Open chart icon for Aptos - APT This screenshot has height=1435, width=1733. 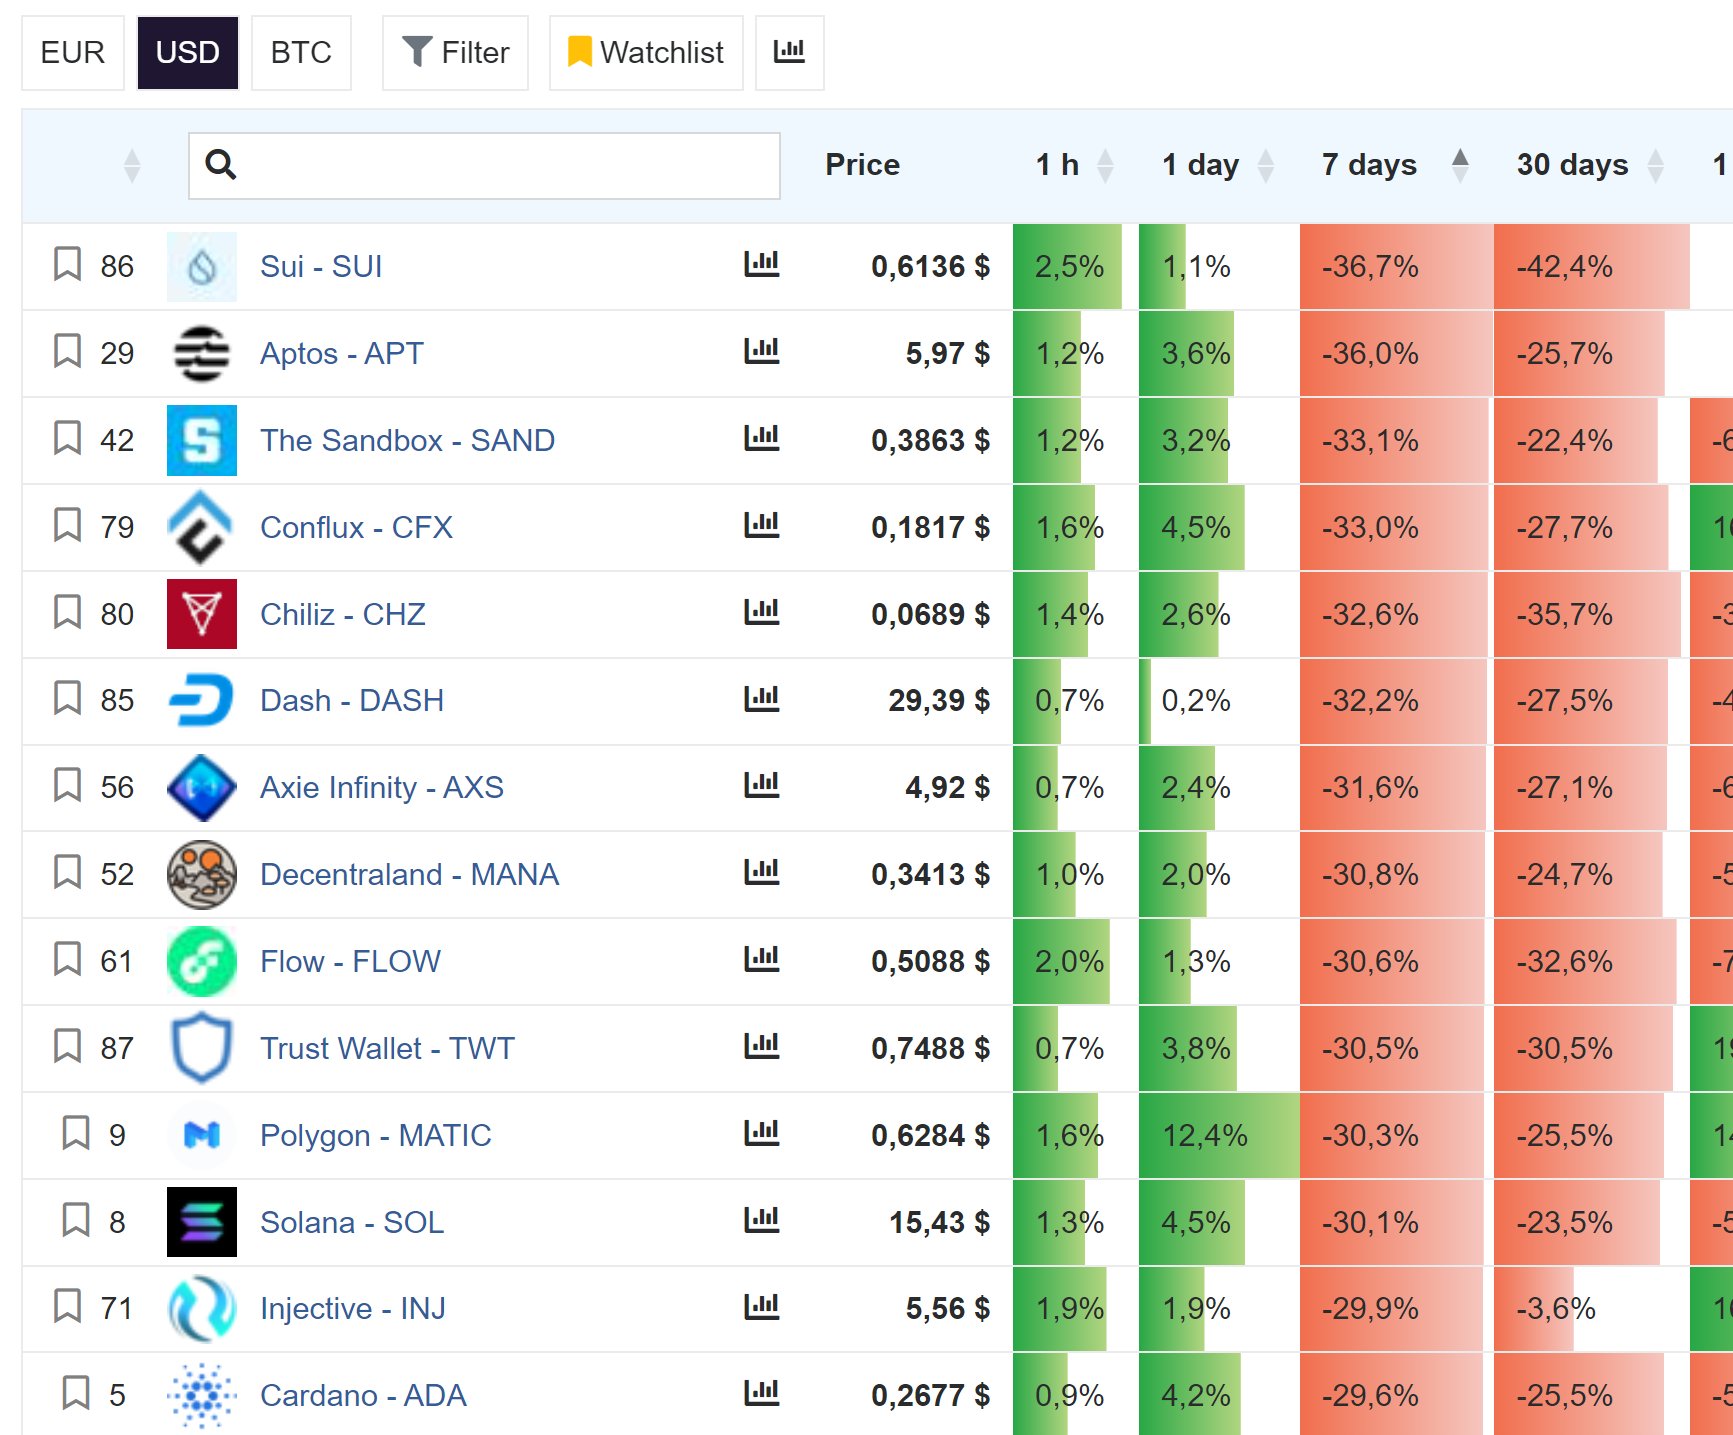tap(761, 352)
